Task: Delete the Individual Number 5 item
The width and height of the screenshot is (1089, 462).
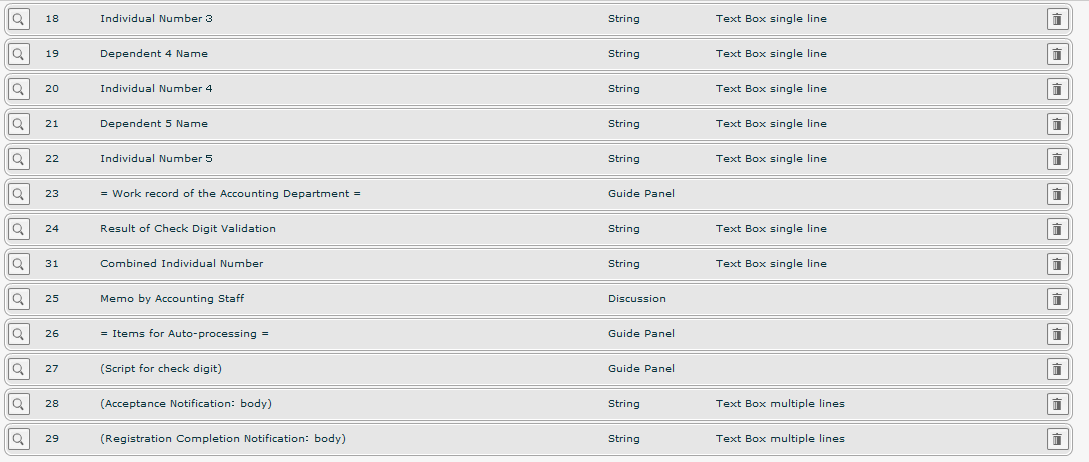Action: pyautogui.click(x=1057, y=159)
